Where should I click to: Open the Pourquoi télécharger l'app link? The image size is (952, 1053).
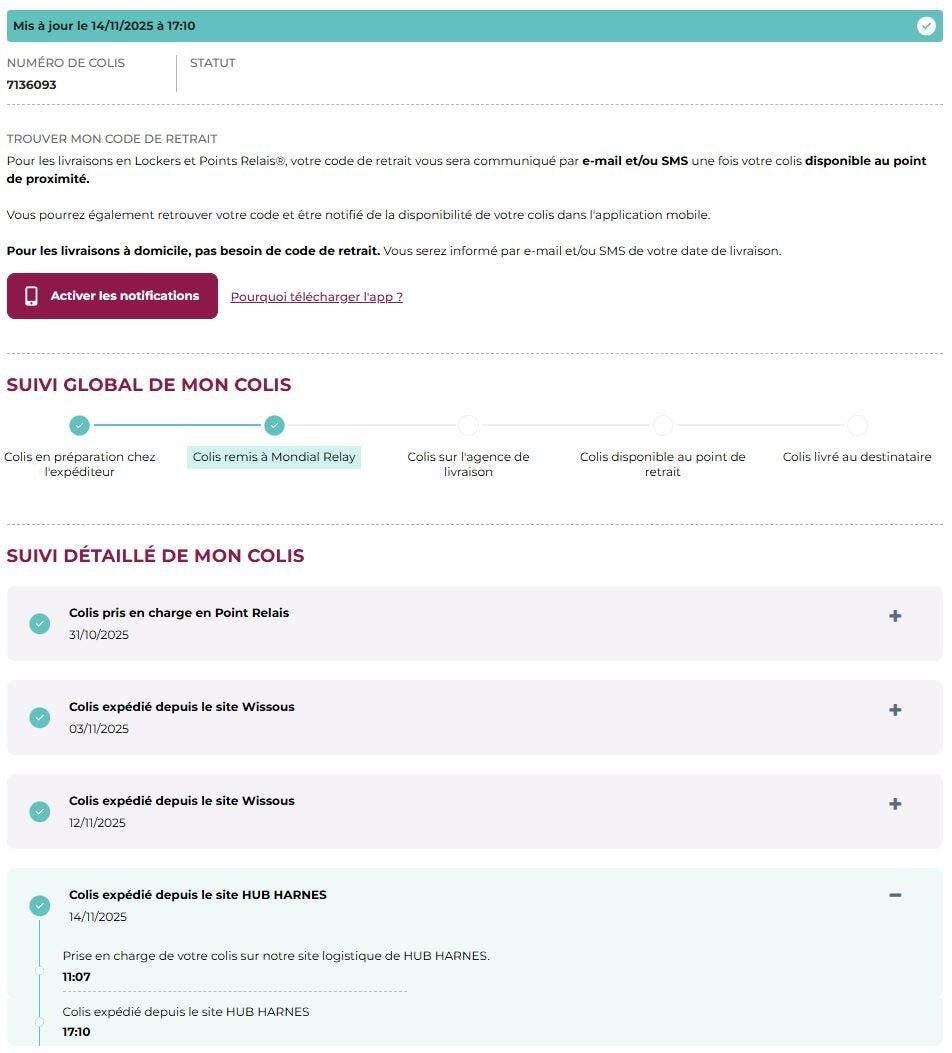tap(316, 297)
